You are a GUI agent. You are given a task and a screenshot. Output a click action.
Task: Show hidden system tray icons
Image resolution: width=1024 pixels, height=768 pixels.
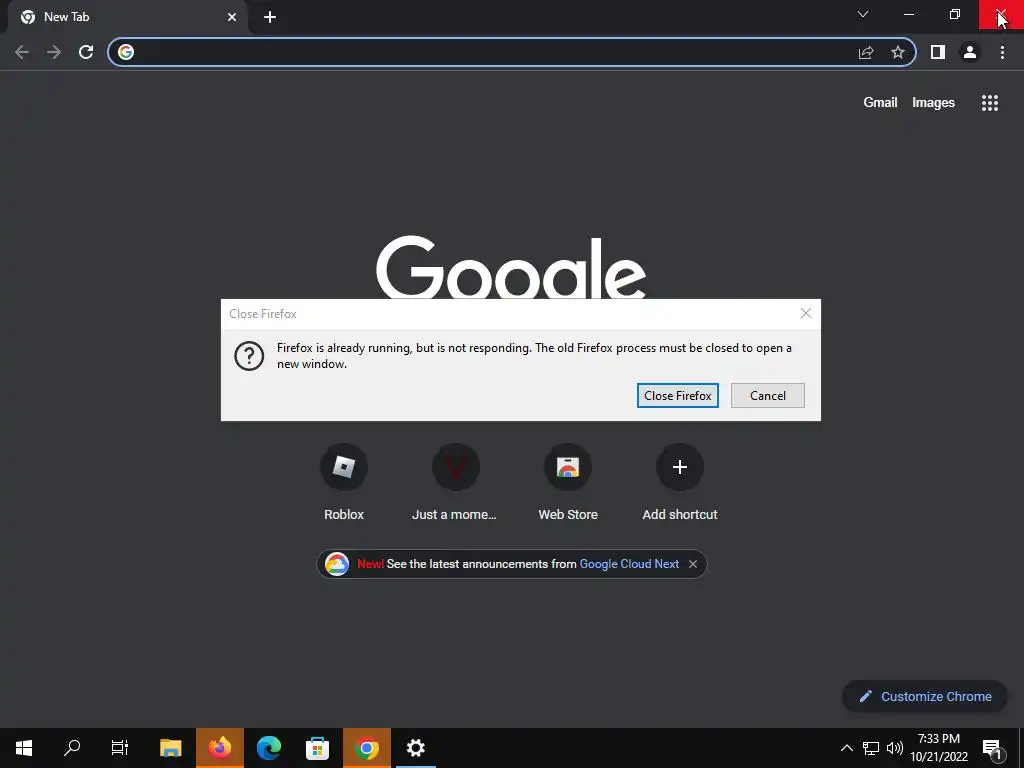[846, 748]
